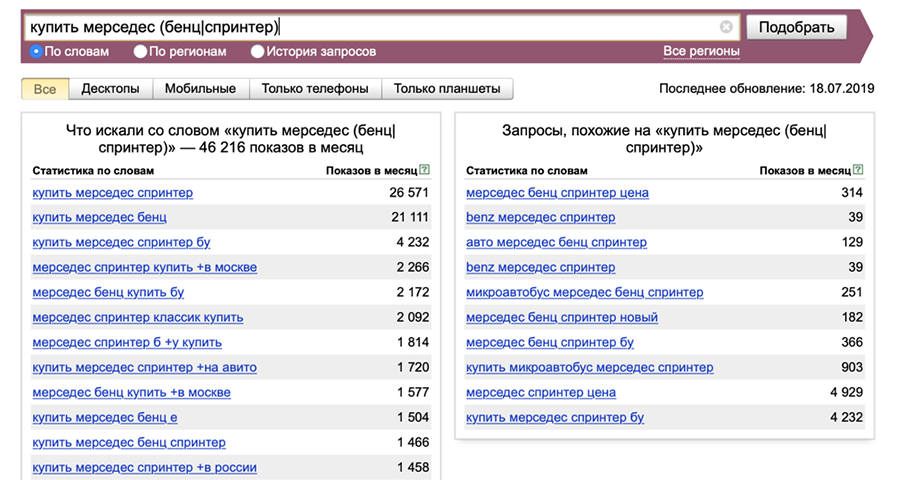Select the 'По словам' radio button
The width and height of the screenshot is (900, 480).
pyautogui.click(x=36, y=52)
